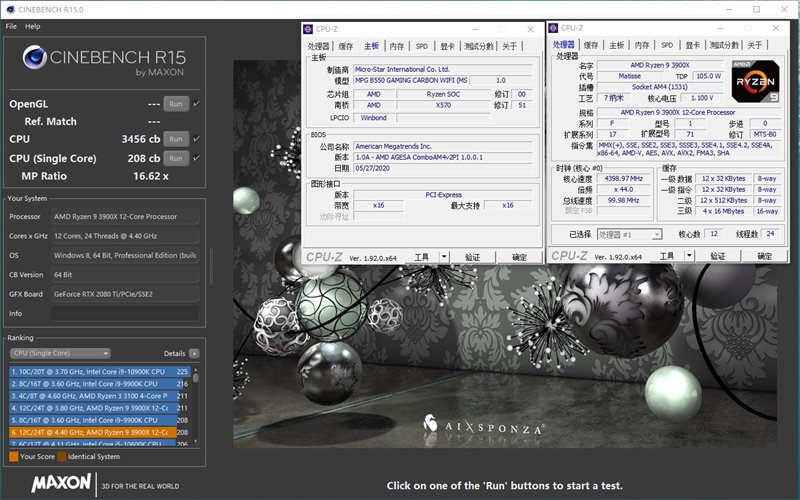The height and width of the screenshot is (500, 800).
Task: Click the ranking list vertical scrollbar
Action: (195, 405)
